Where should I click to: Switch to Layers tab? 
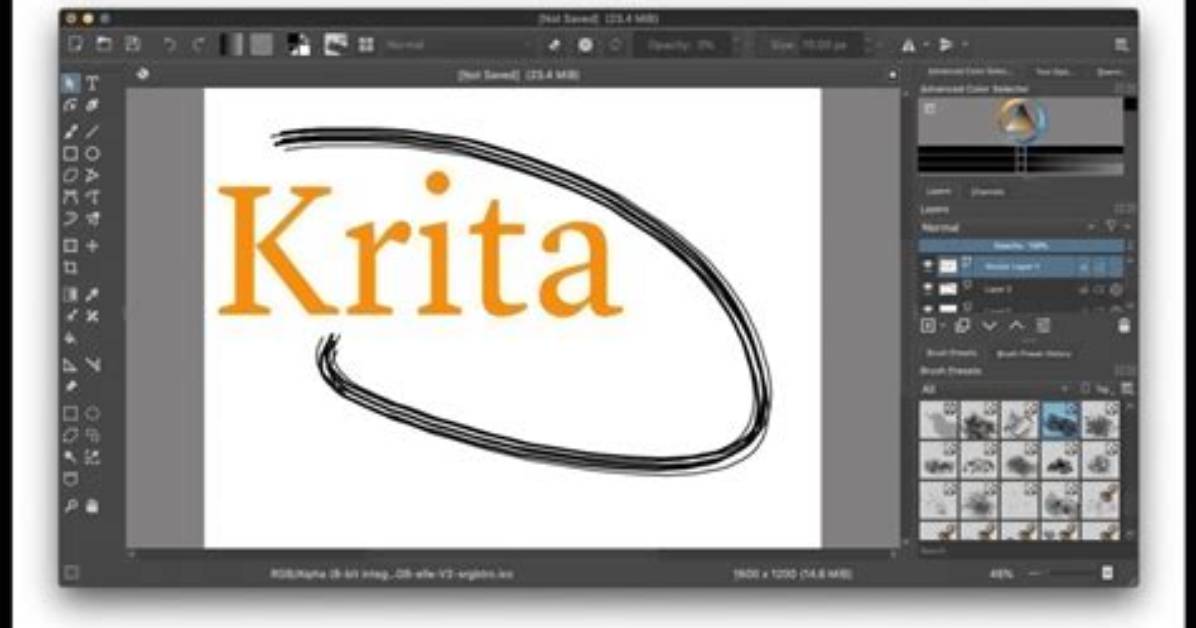pos(938,192)
